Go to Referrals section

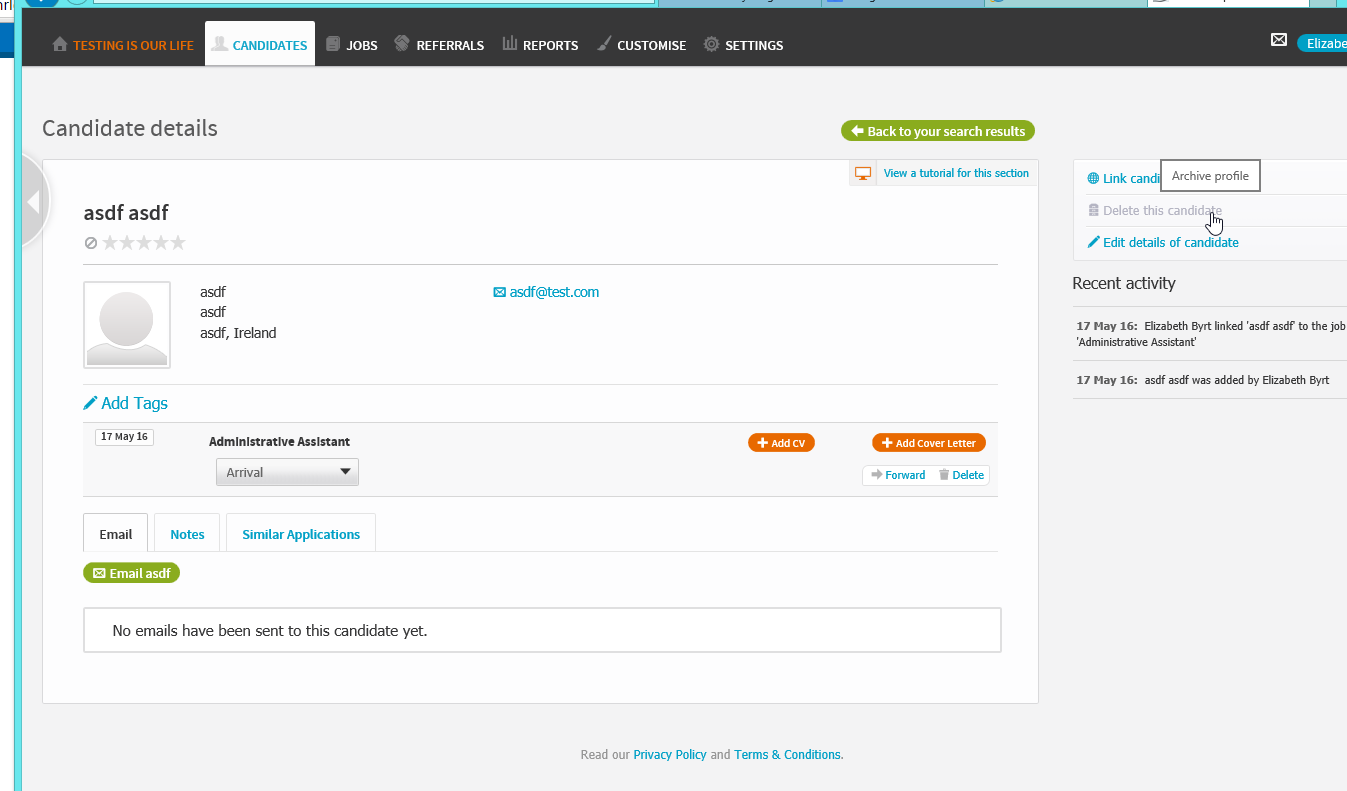click(x=439, y=45)
